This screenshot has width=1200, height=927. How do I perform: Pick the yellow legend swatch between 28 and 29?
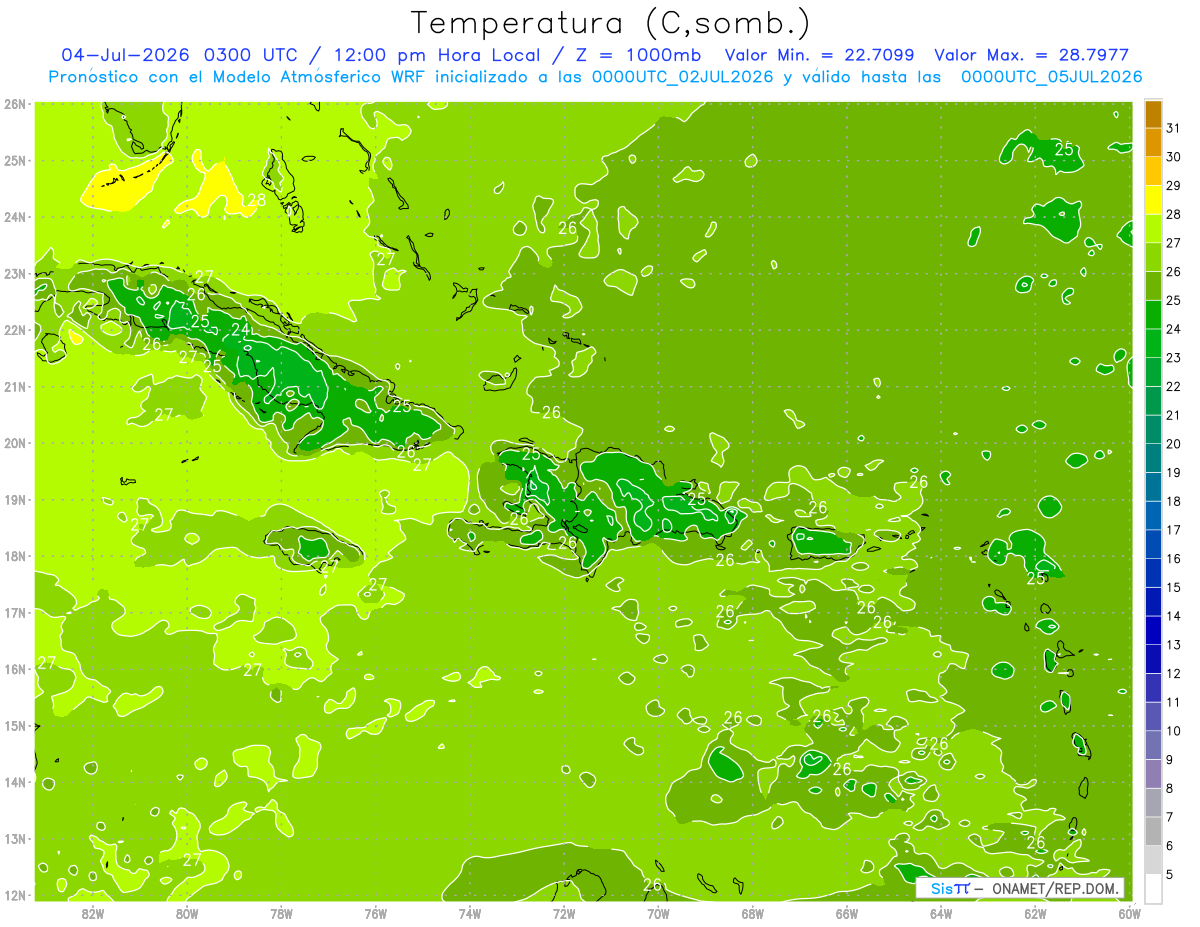pos(1153,200)
